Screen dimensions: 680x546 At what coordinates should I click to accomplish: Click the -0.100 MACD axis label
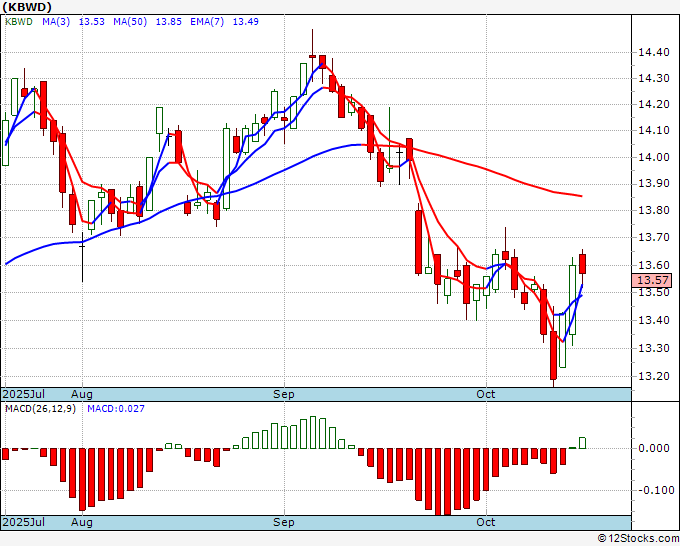[656, 490]
